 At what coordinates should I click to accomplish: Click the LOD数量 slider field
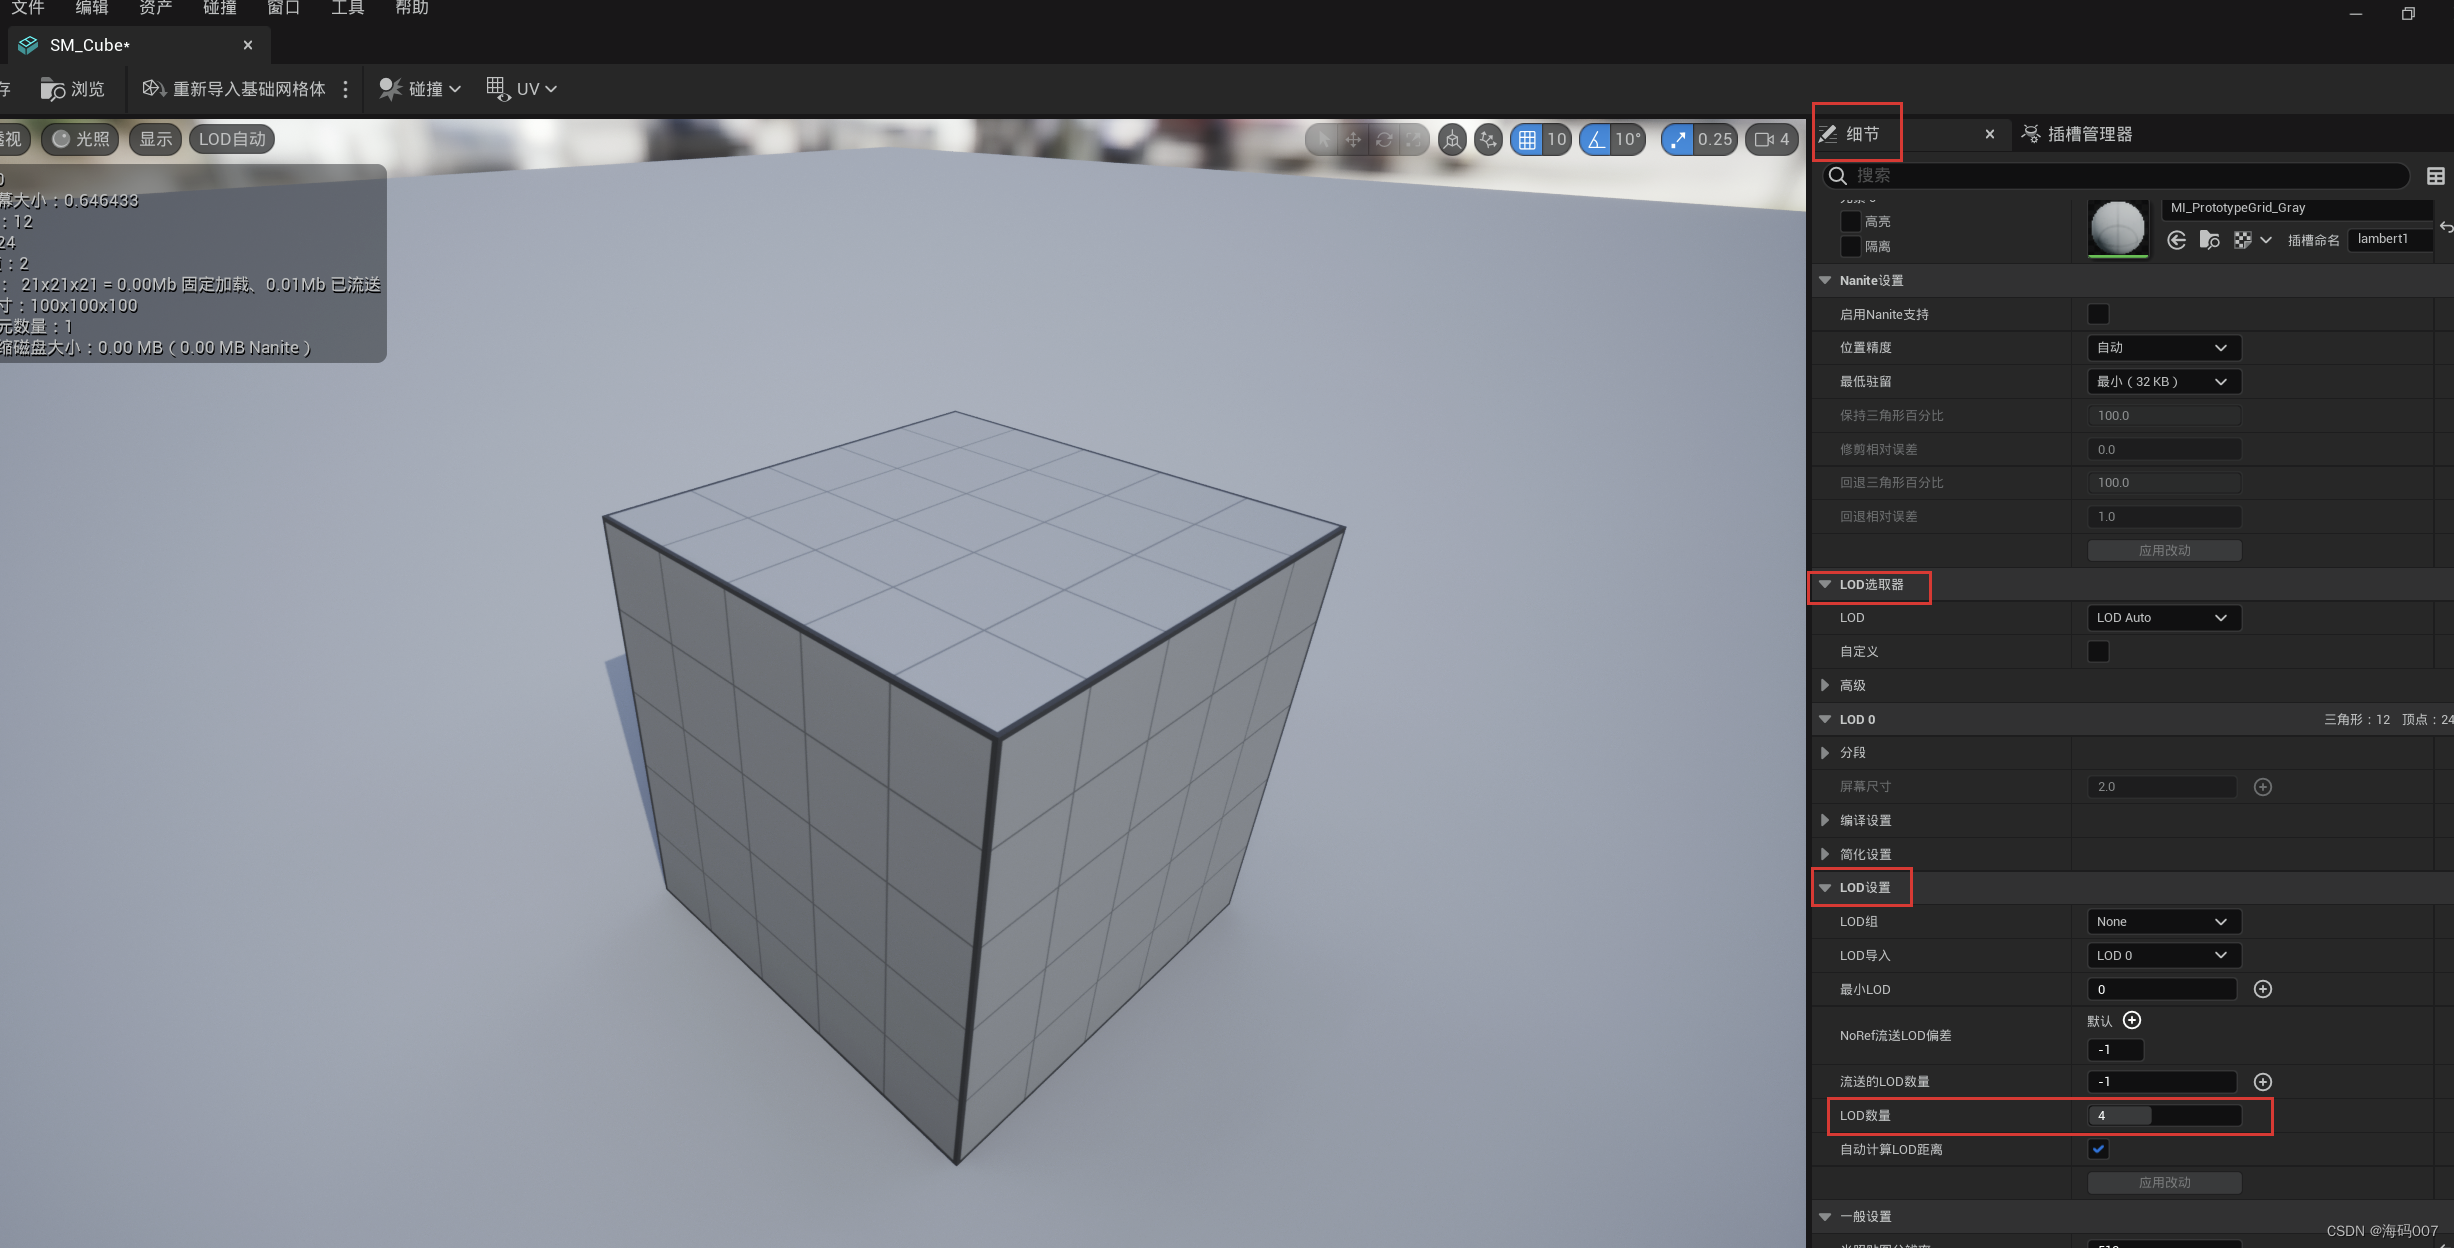[x=2163, y=1116]
